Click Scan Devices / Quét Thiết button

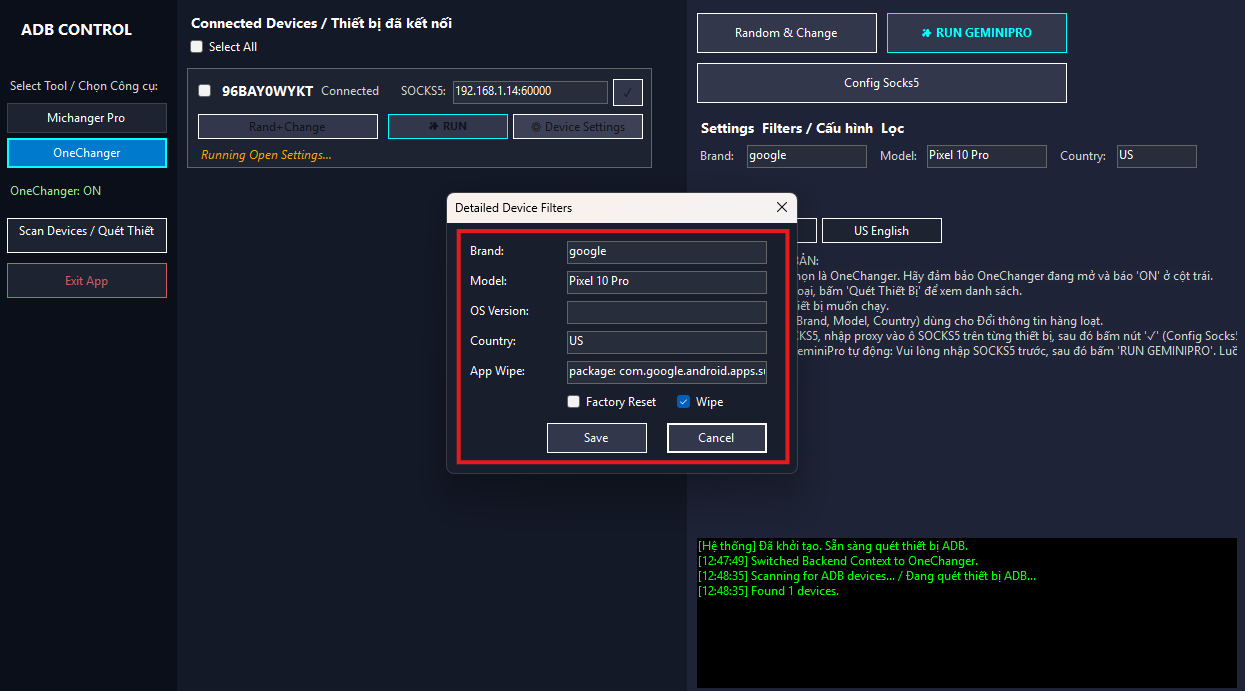tap(86, 235)
